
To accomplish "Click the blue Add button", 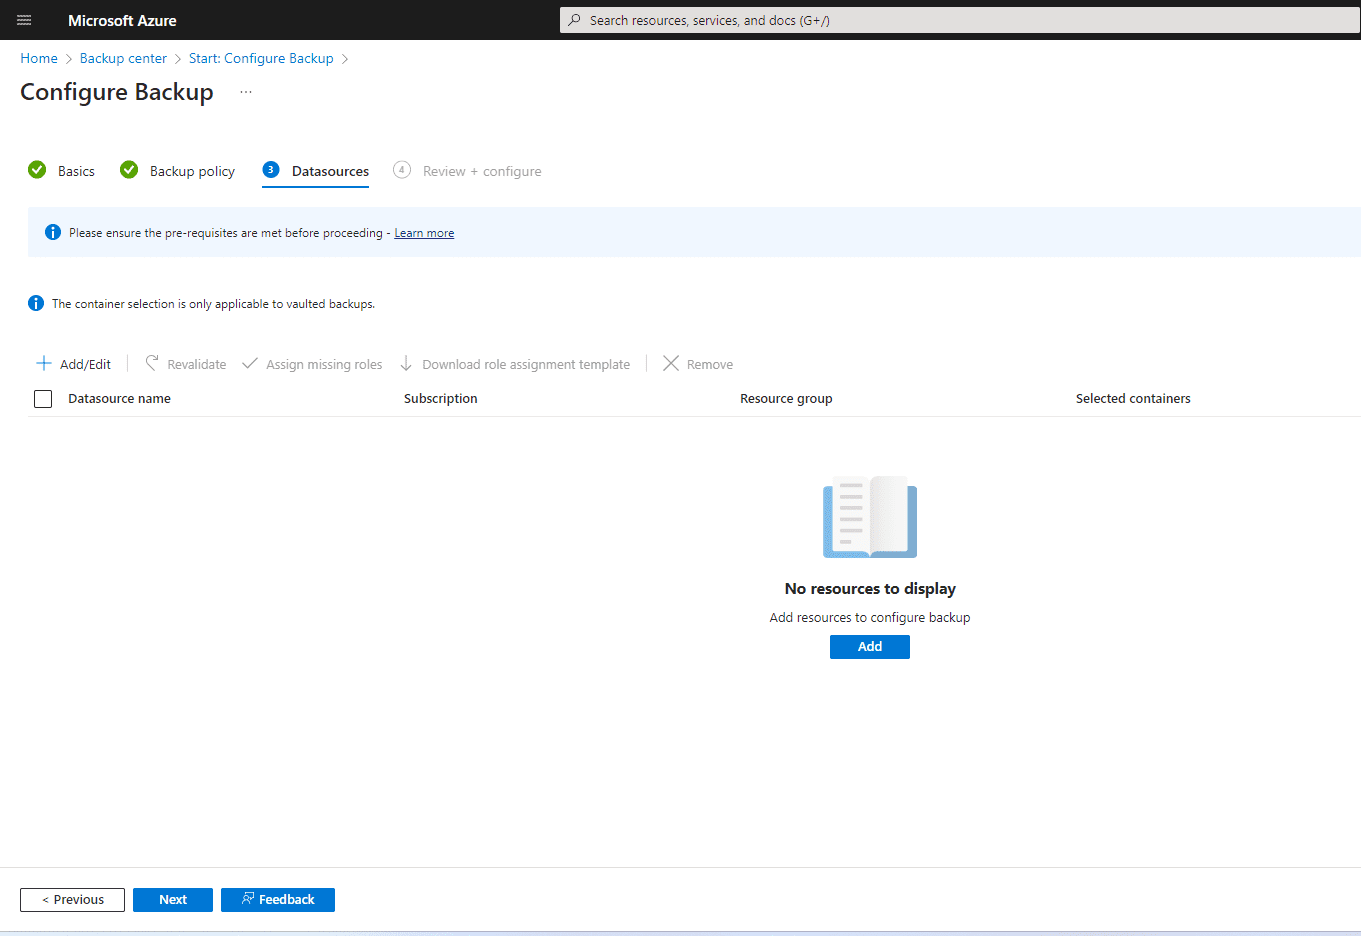I will pyautogui.click(x=870, y=647).
